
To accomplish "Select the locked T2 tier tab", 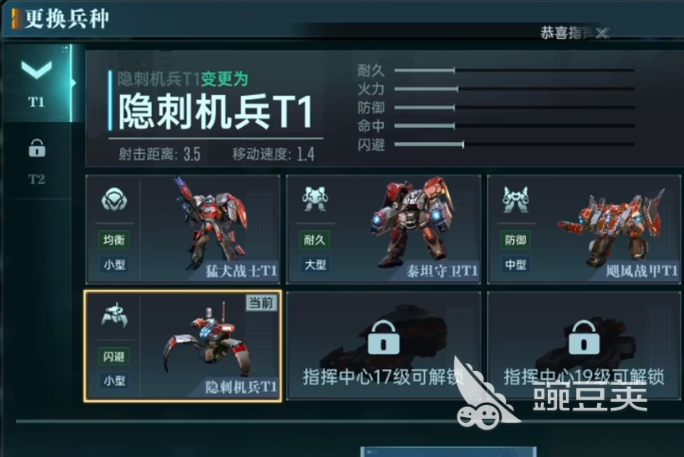I will tap(37, 161).
